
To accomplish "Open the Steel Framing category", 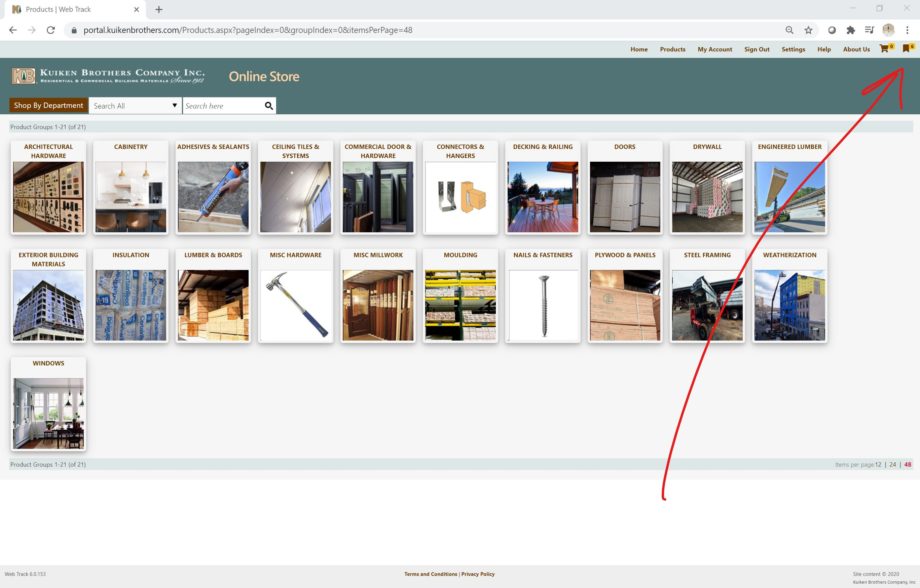I will coord(708,296).
